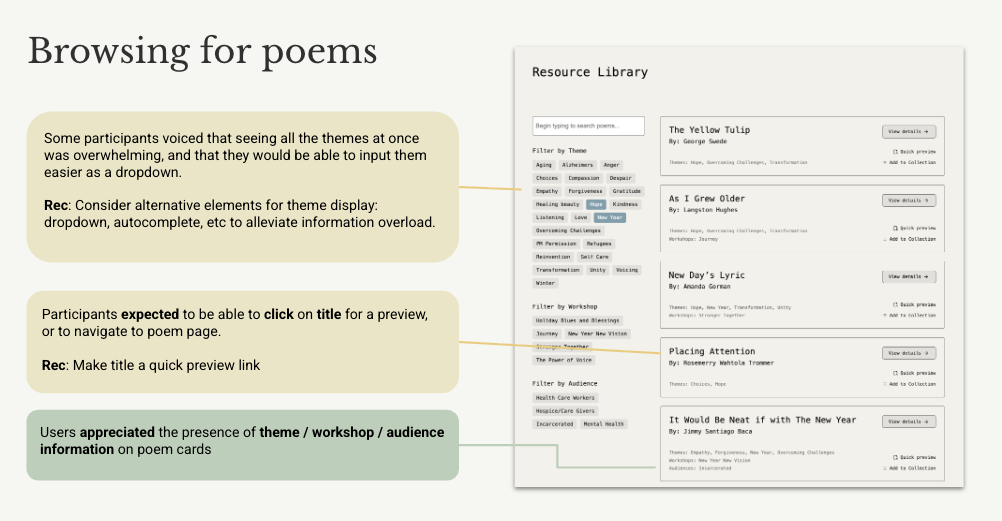The width and height of the screenshot is (1002, 521).
Task: Click Quick preview icon on The Yellow Tulip card
Action: 895,152
